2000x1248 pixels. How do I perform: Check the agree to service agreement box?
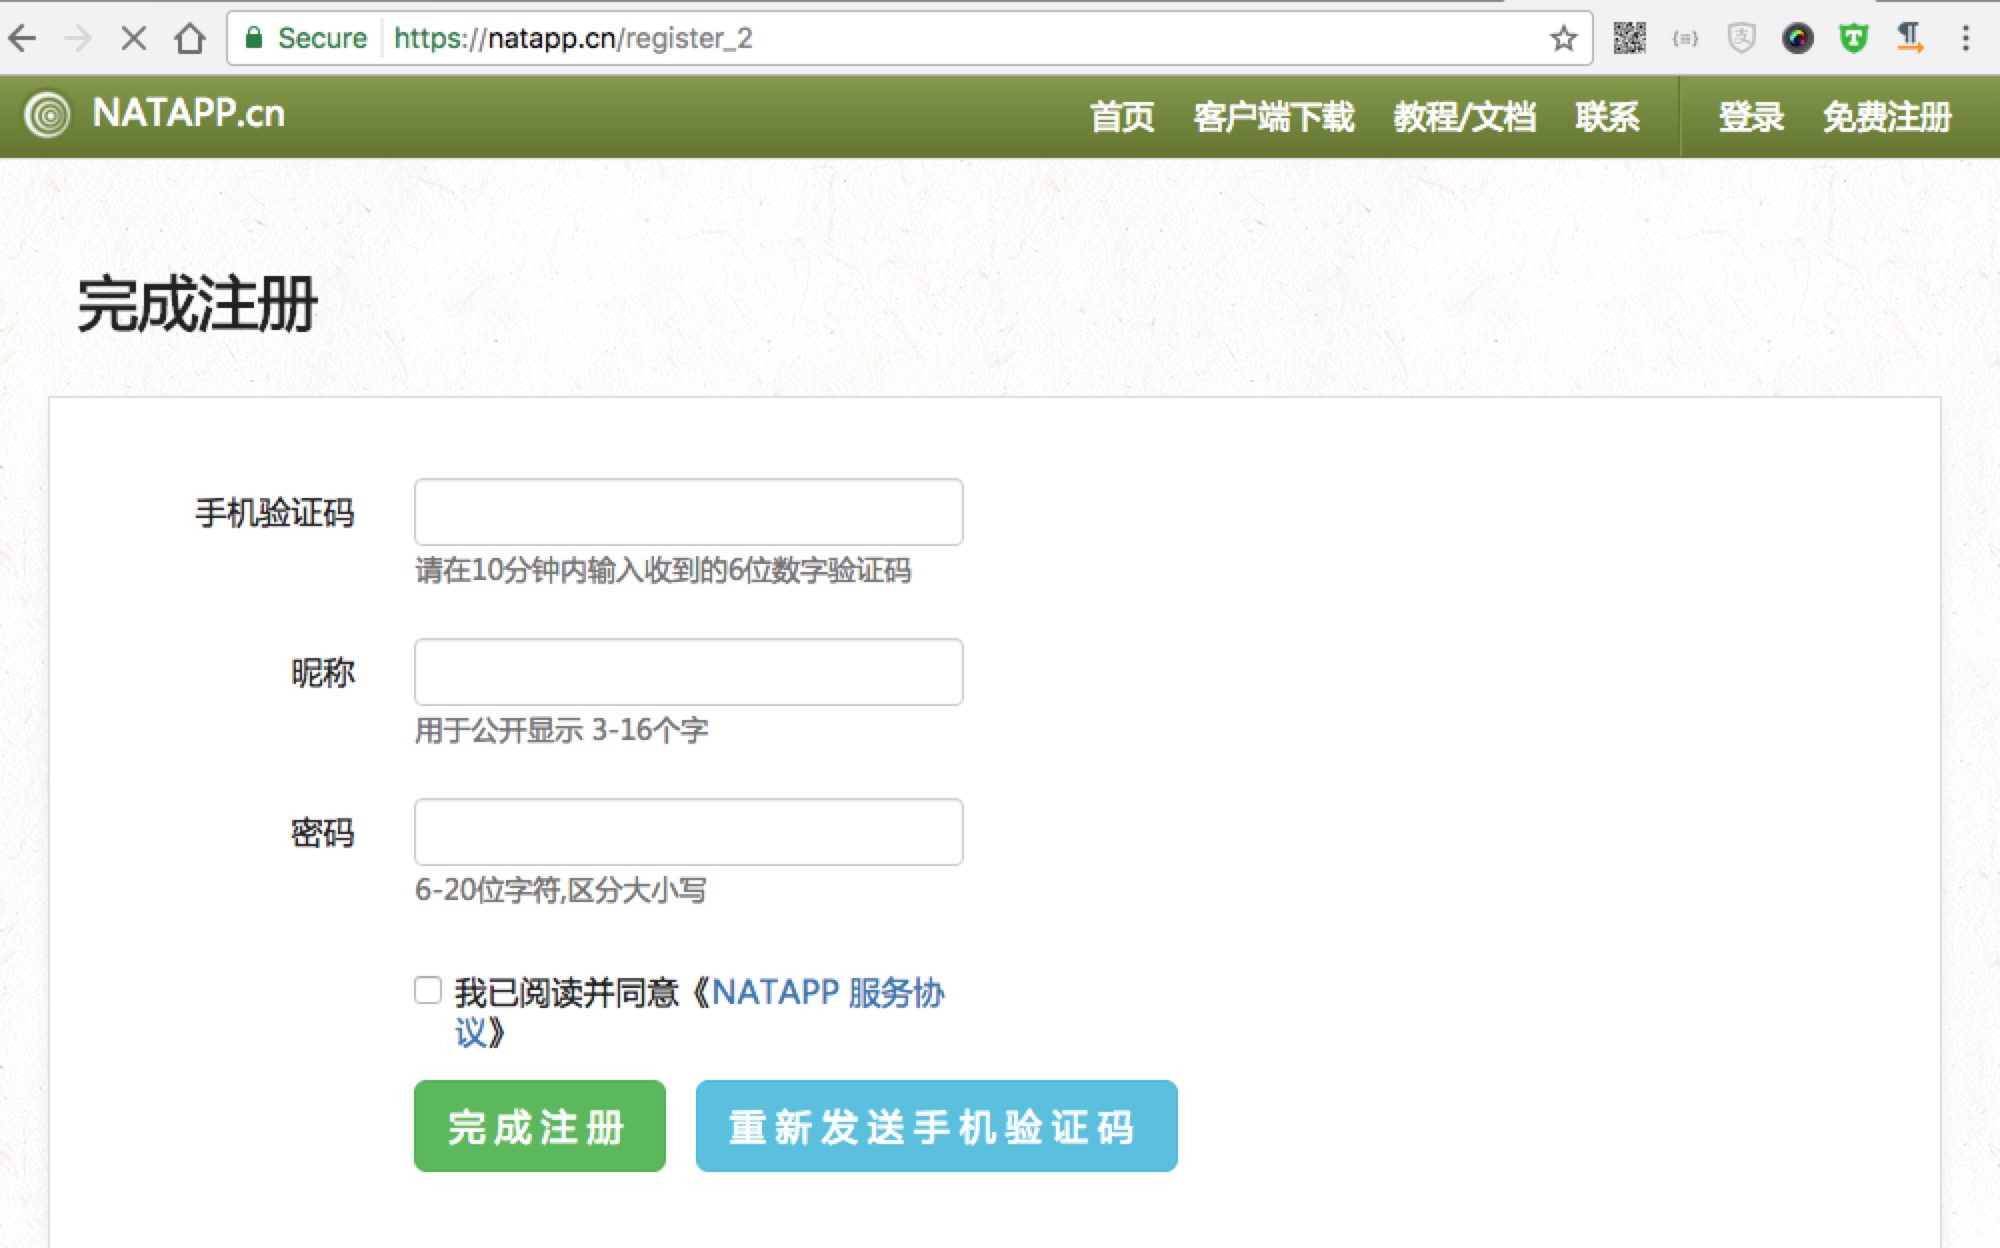coord(428,990)
